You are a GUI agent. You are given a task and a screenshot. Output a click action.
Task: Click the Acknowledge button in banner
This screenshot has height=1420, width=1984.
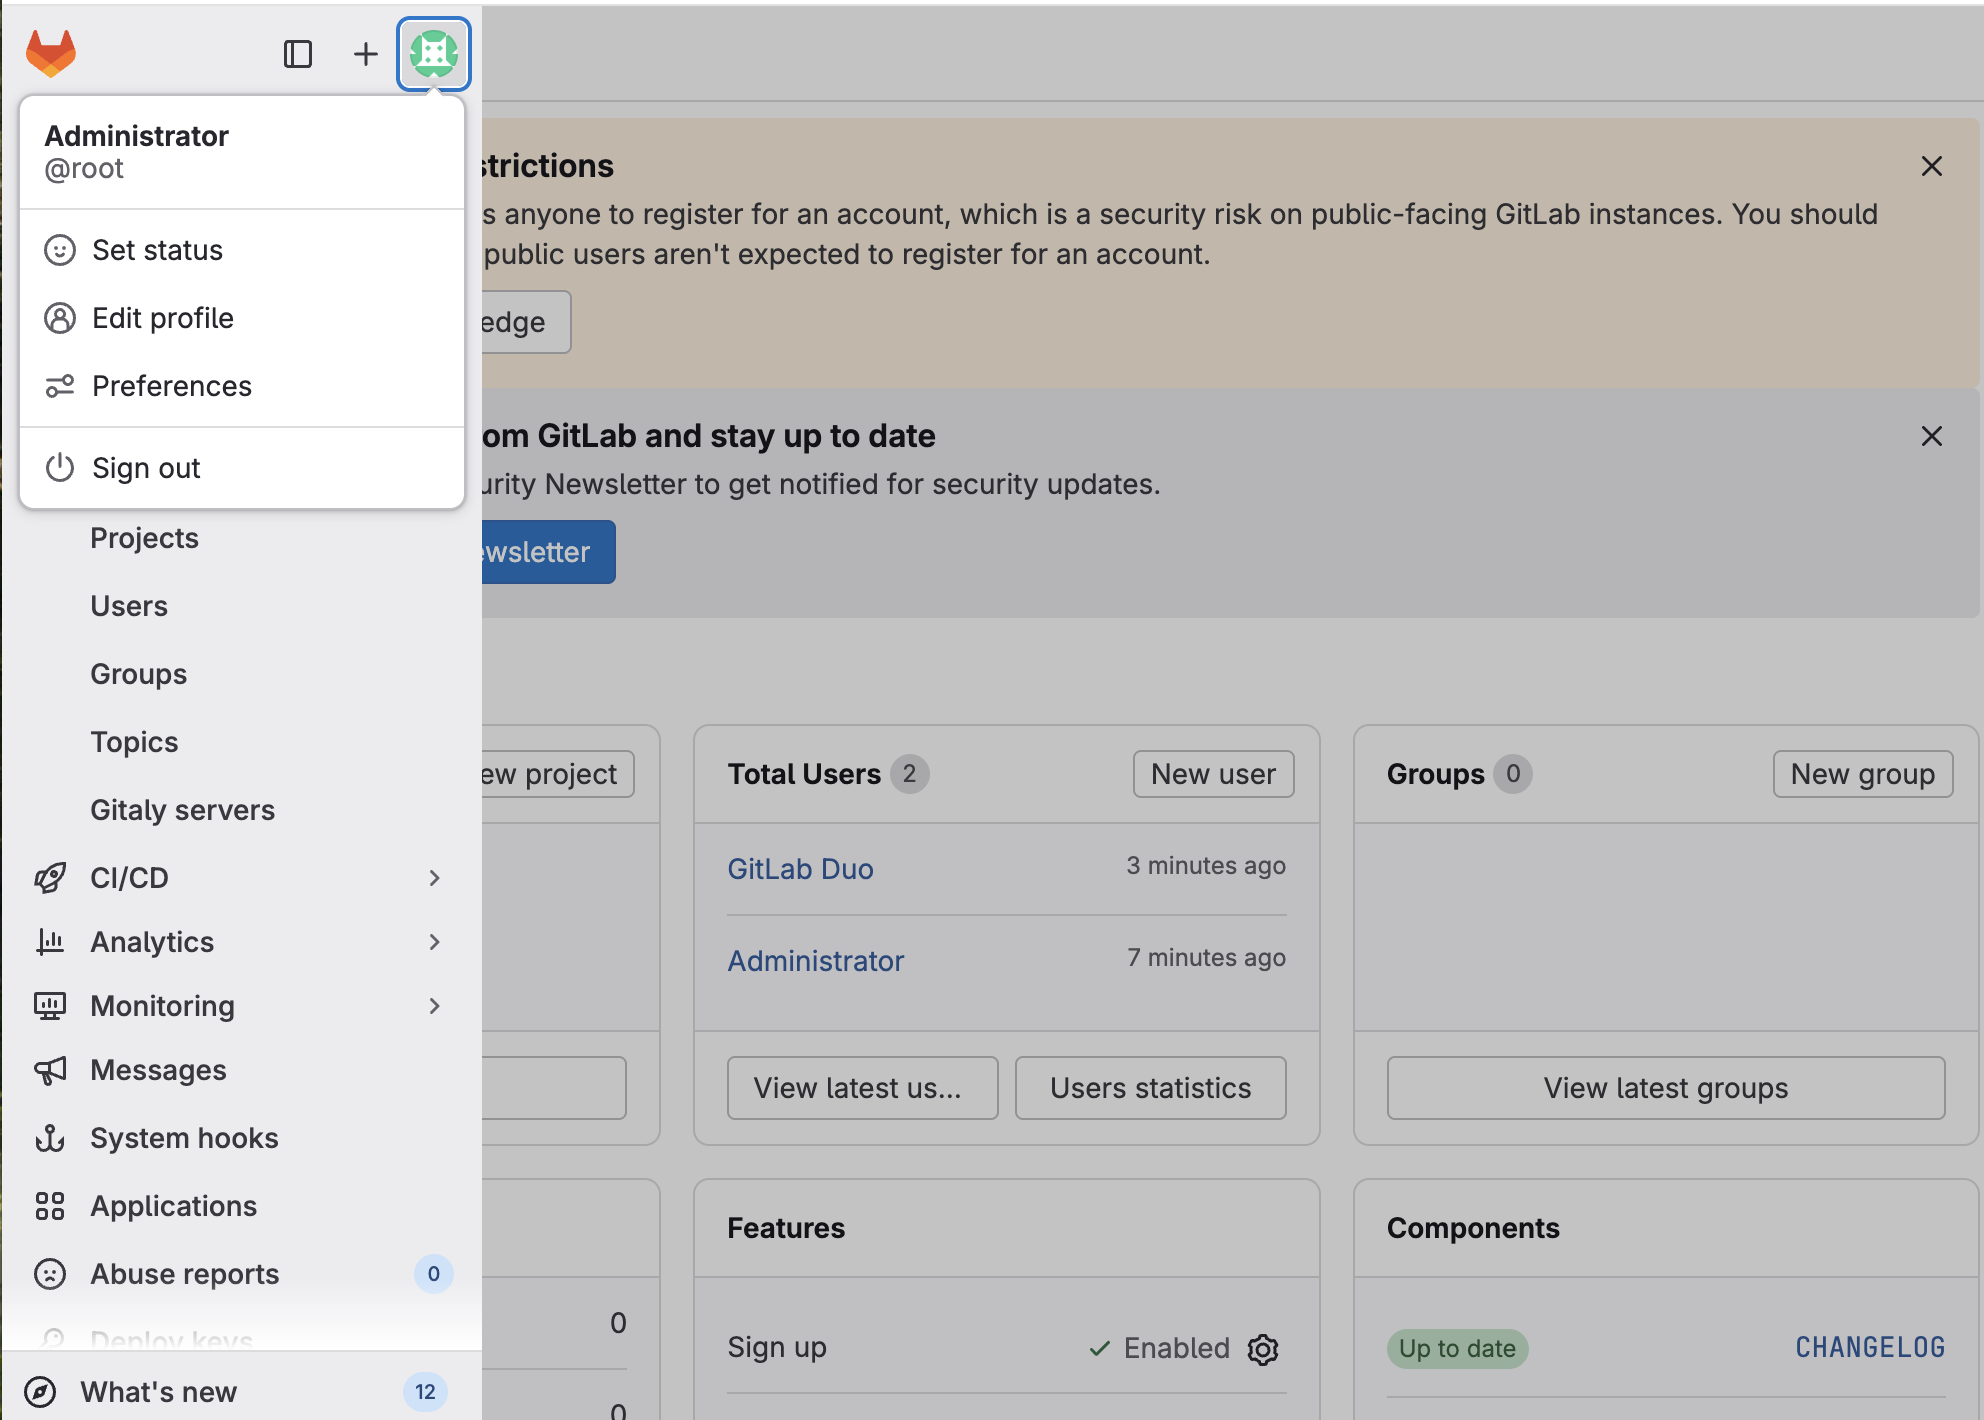(x=526, y=322)
